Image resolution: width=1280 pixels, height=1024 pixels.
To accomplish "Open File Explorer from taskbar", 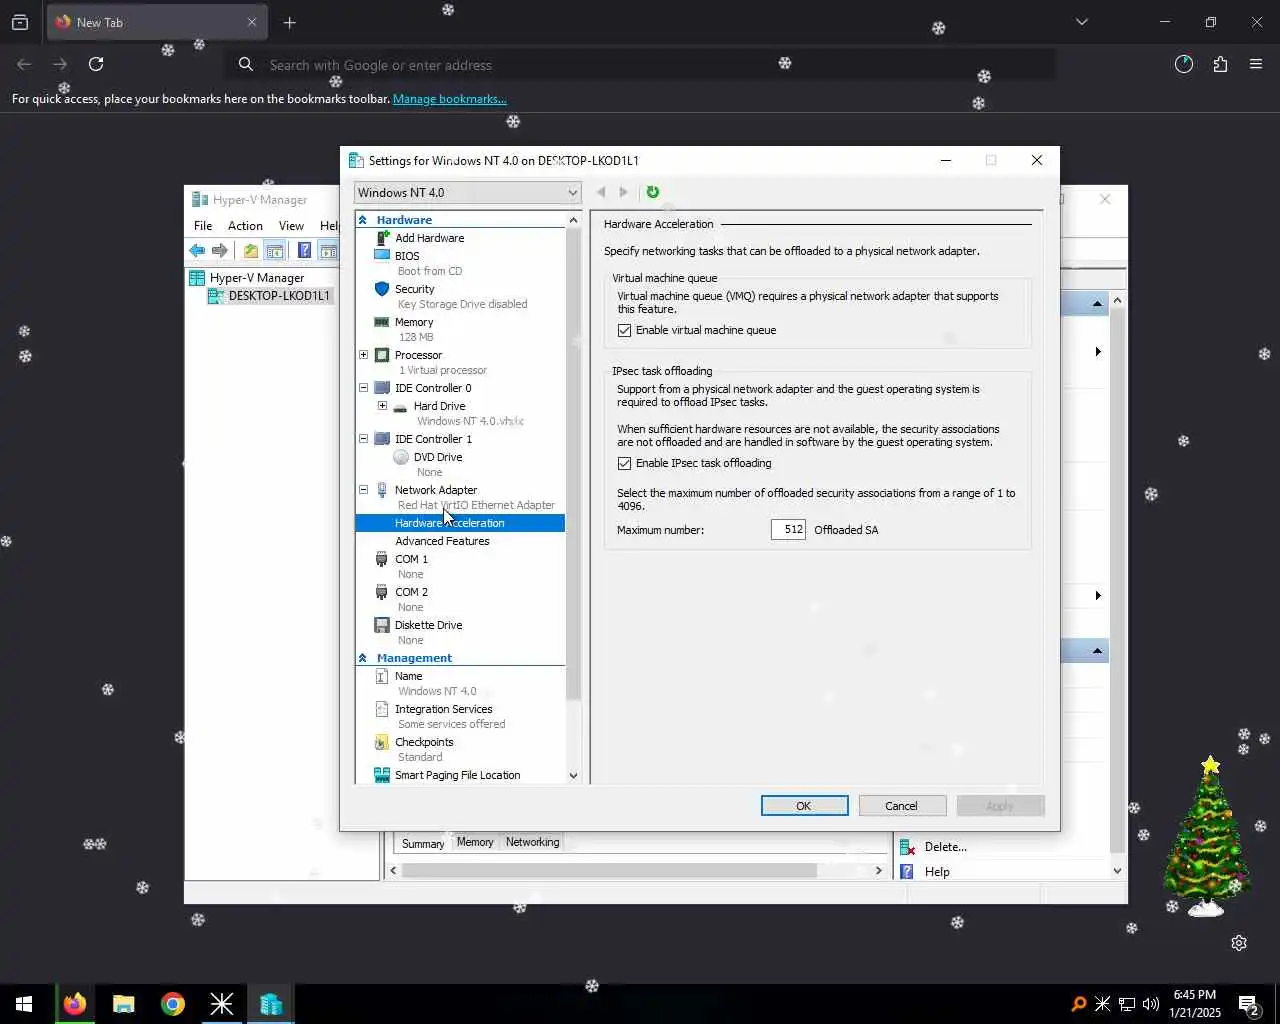I will (124, 1004).
